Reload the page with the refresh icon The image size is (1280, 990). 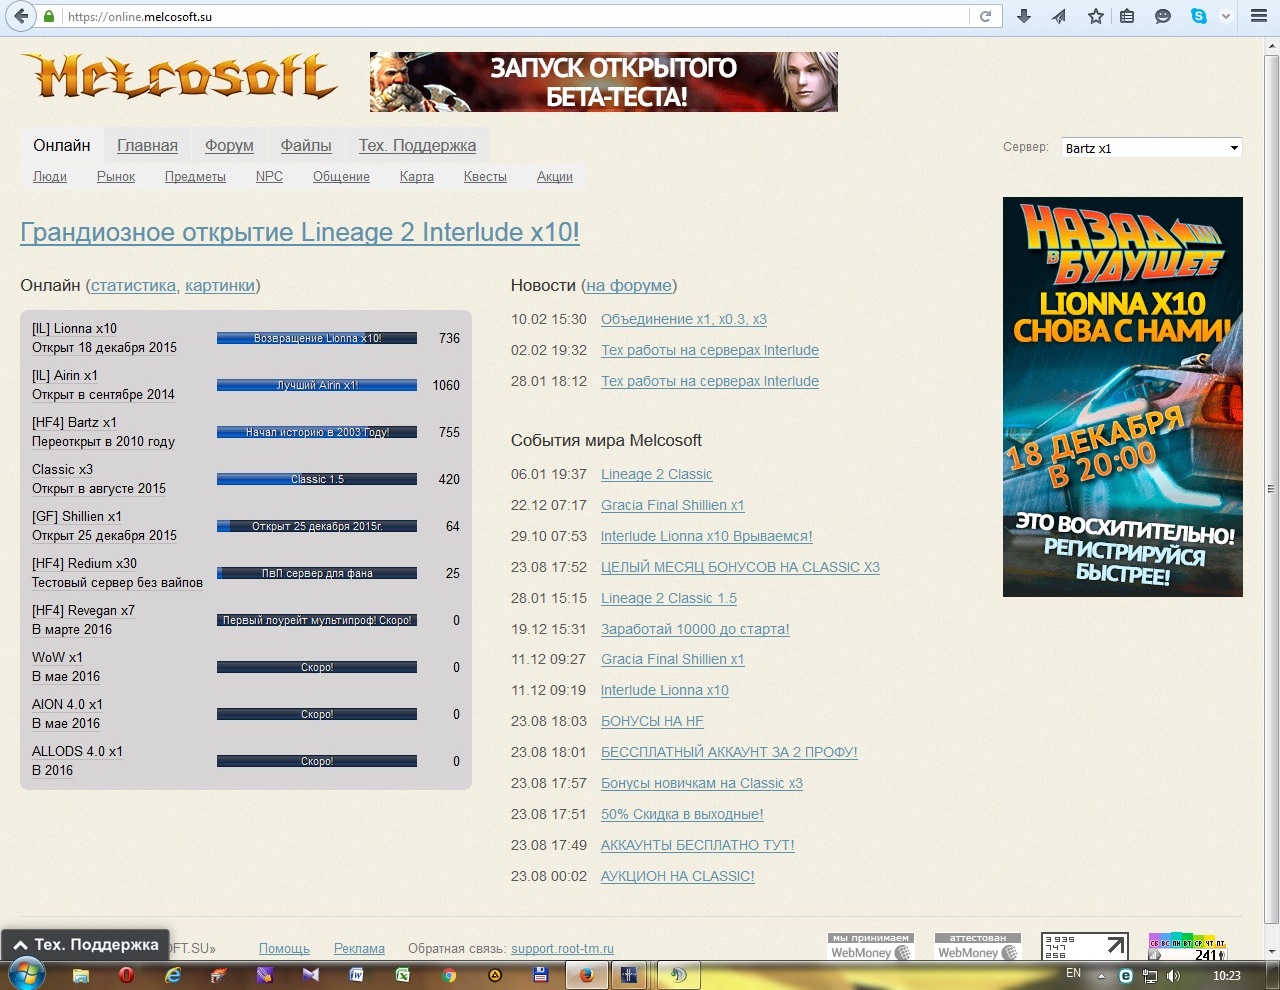point(985,16)
